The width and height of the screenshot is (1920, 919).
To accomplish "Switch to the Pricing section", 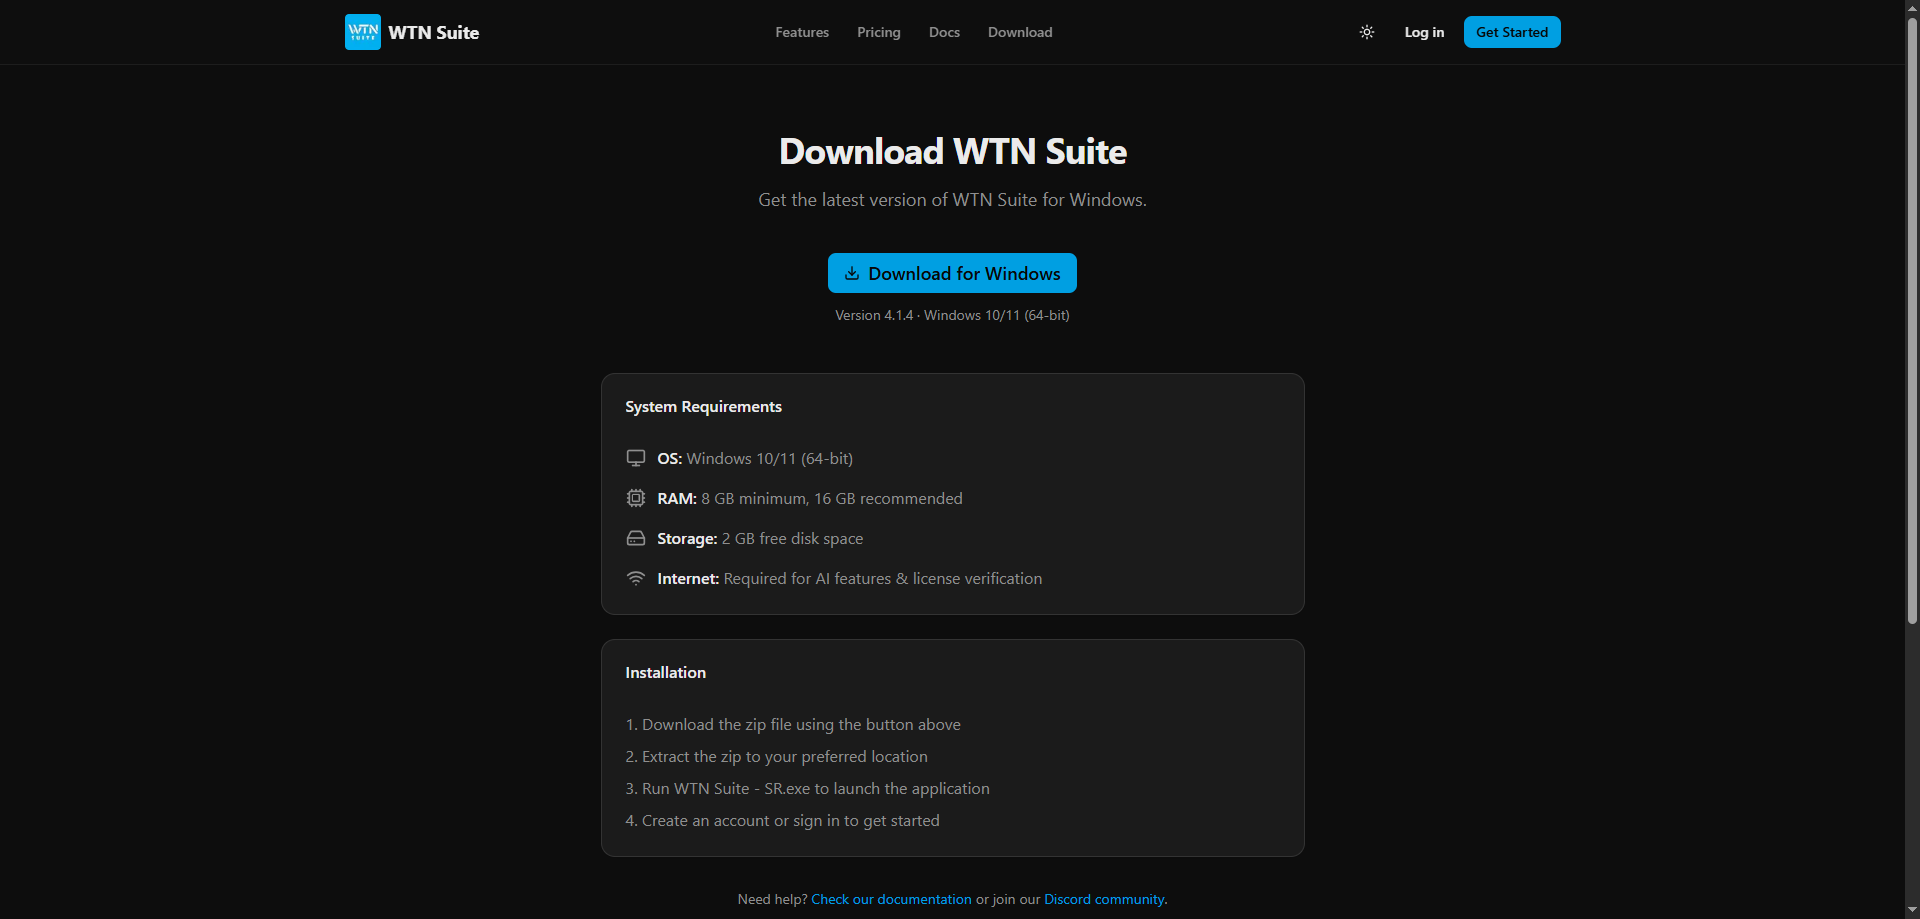I will point(878,31).
